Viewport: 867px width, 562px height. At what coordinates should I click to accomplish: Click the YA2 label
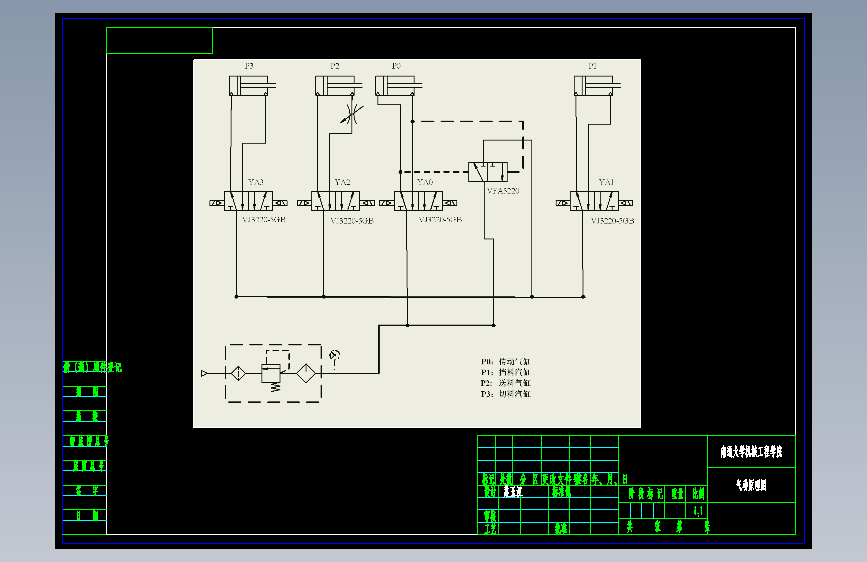(x=342, y=182)
